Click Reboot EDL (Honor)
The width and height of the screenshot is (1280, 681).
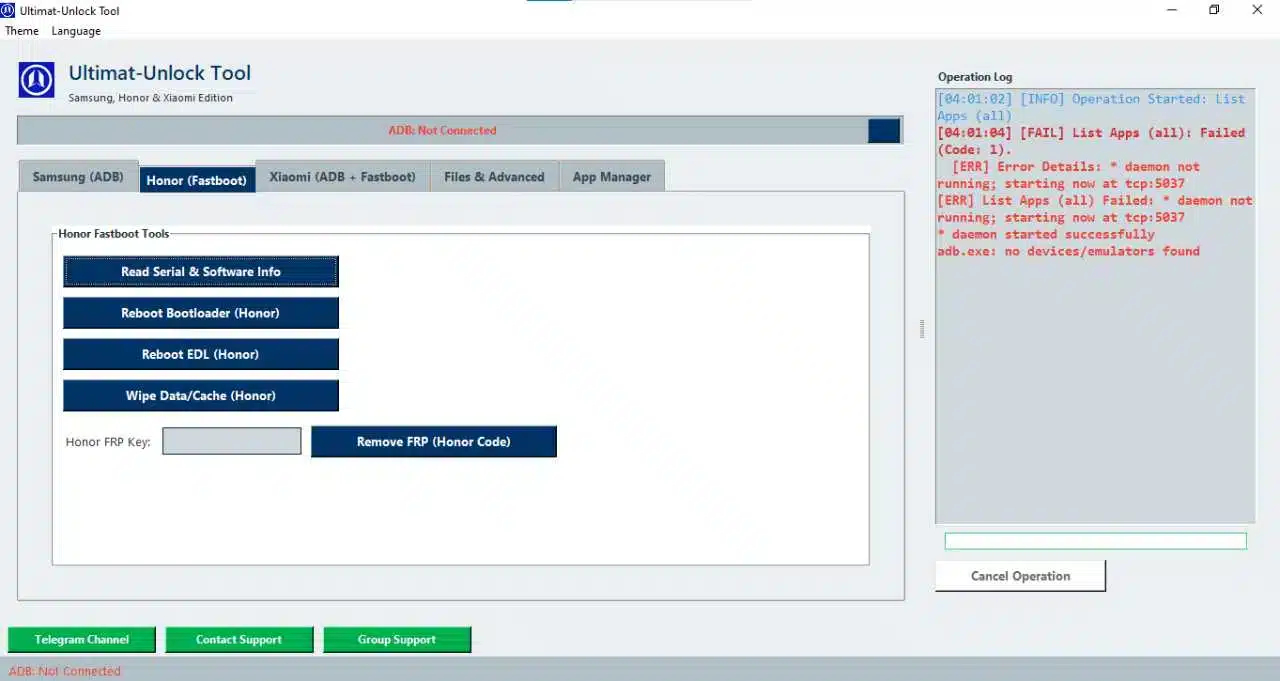(x=200, y=354)
